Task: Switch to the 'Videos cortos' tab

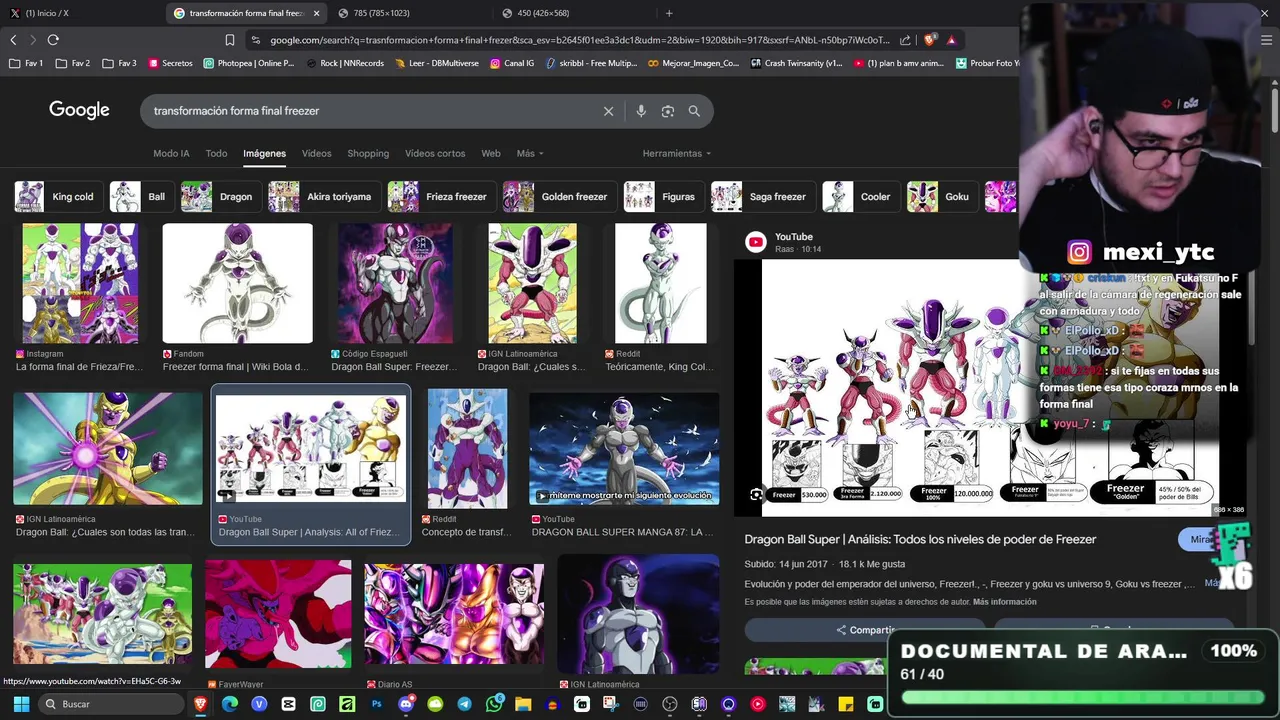Action: 435,153
